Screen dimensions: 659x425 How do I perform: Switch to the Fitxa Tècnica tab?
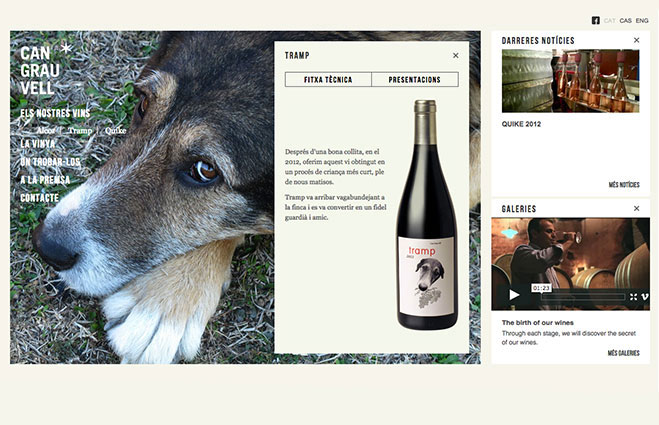(x=328, y=79)
